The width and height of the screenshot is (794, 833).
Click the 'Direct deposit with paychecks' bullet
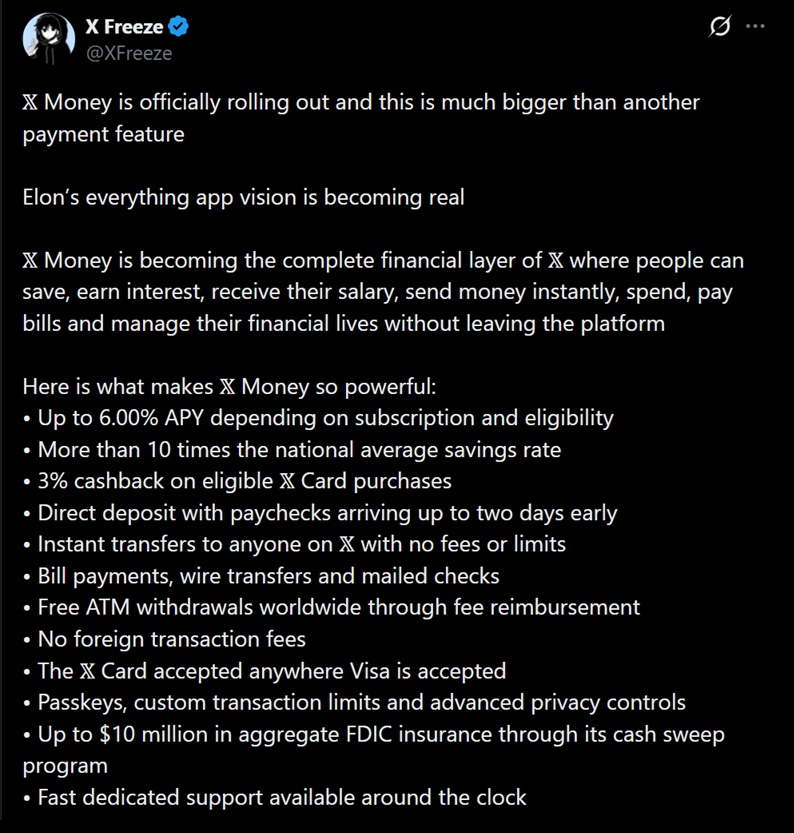tap(320, 513)
